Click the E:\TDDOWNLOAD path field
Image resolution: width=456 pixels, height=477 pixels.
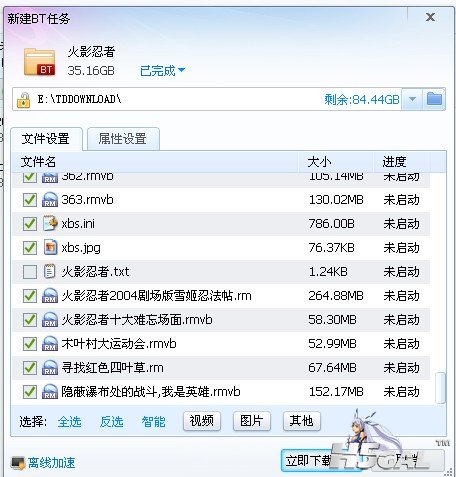[x=207, y=99]
